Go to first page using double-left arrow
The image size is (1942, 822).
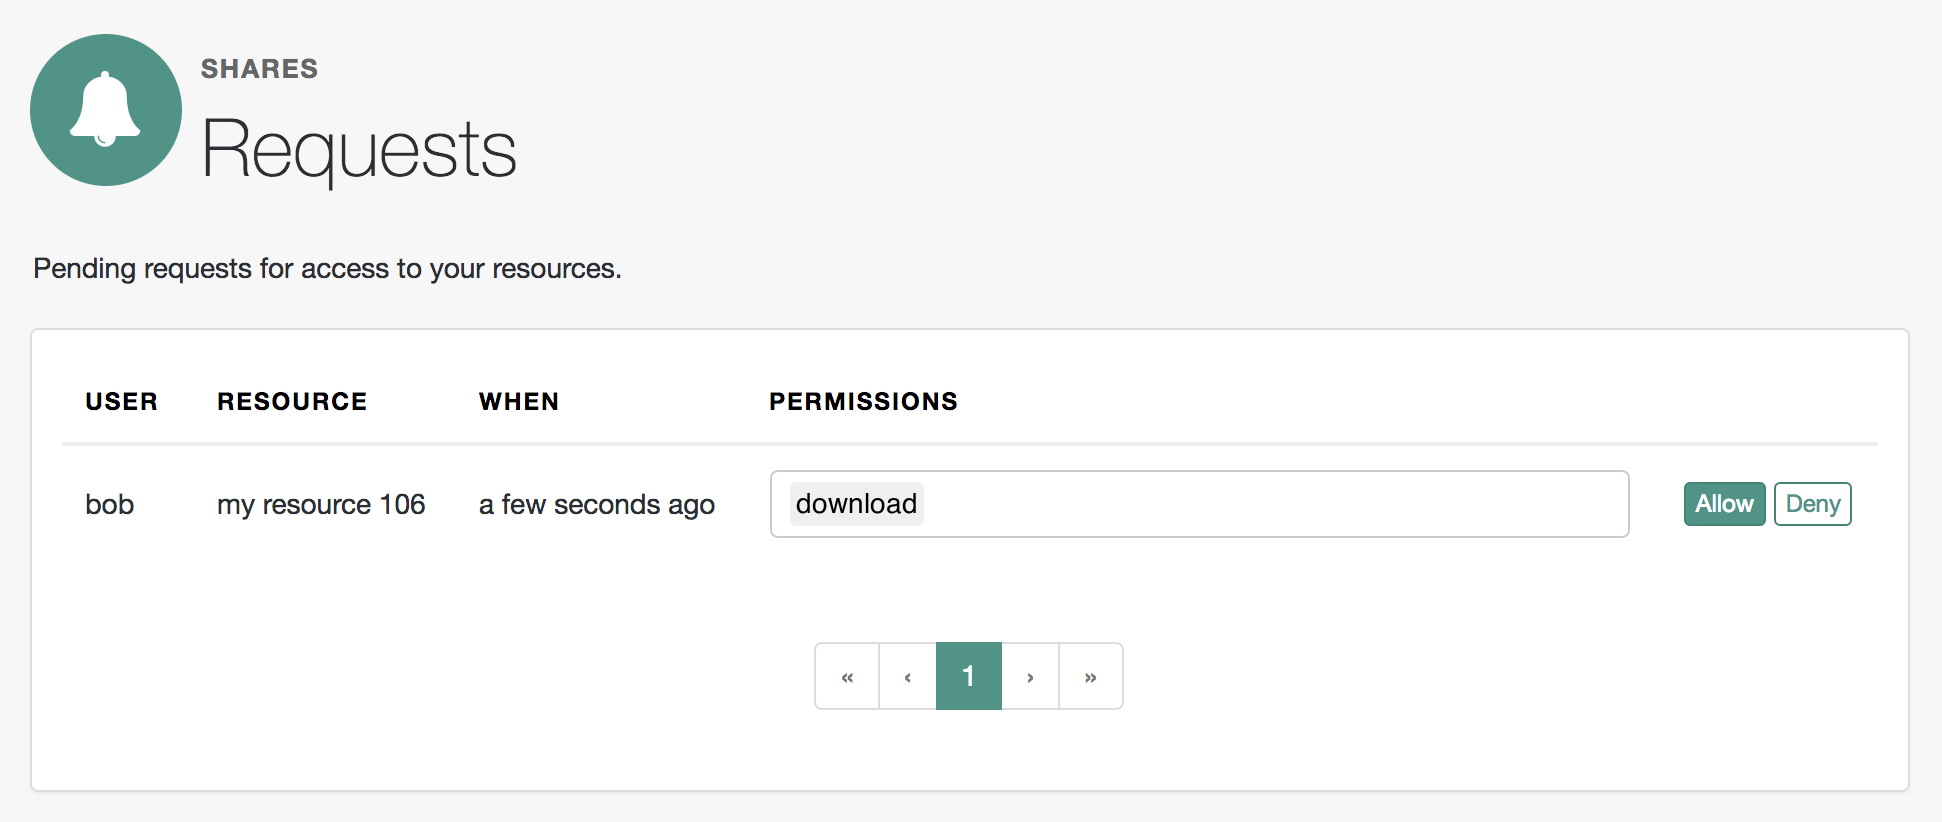click(x=847, y=676)
